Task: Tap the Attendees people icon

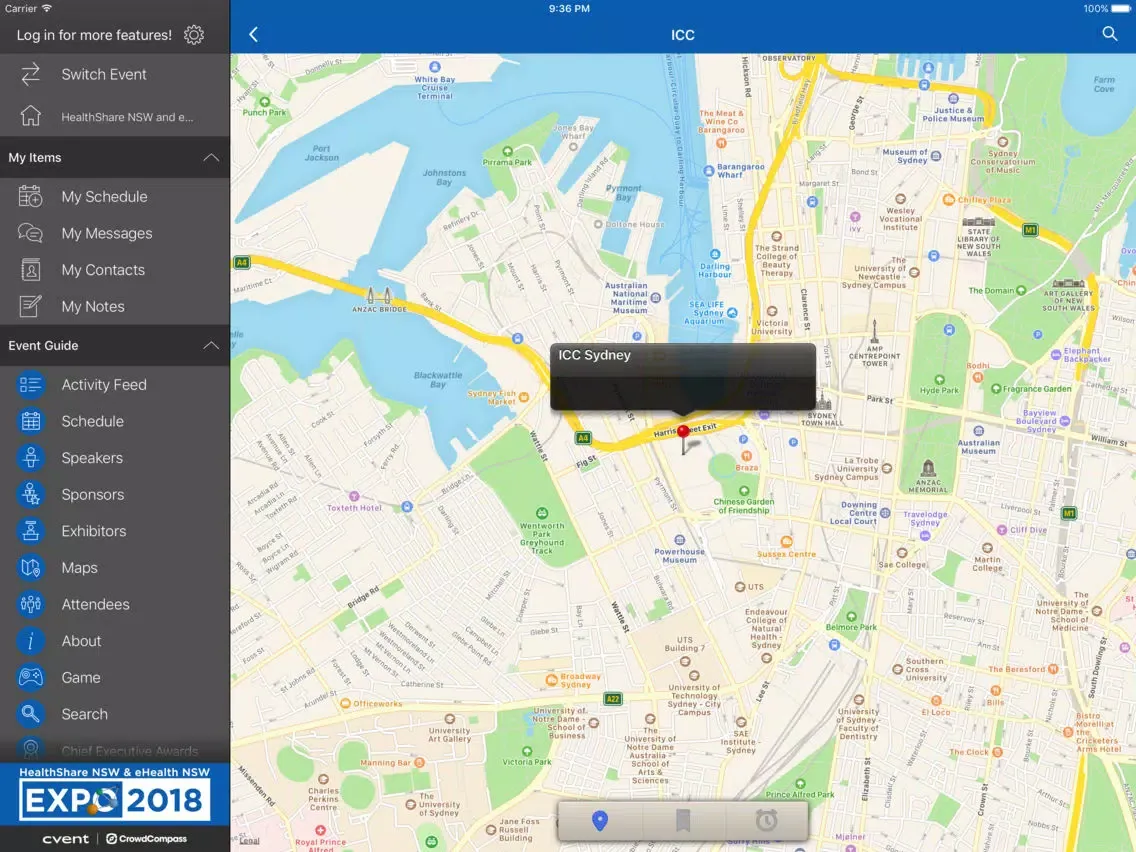Action: click(x=30, y=604)
